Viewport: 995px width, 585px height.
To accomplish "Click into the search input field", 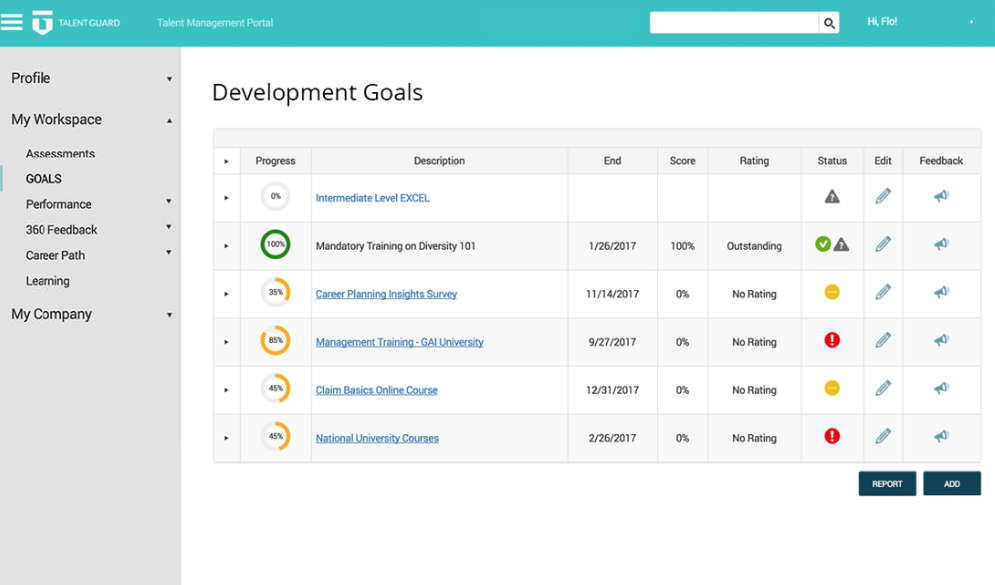I will (734, 23).
